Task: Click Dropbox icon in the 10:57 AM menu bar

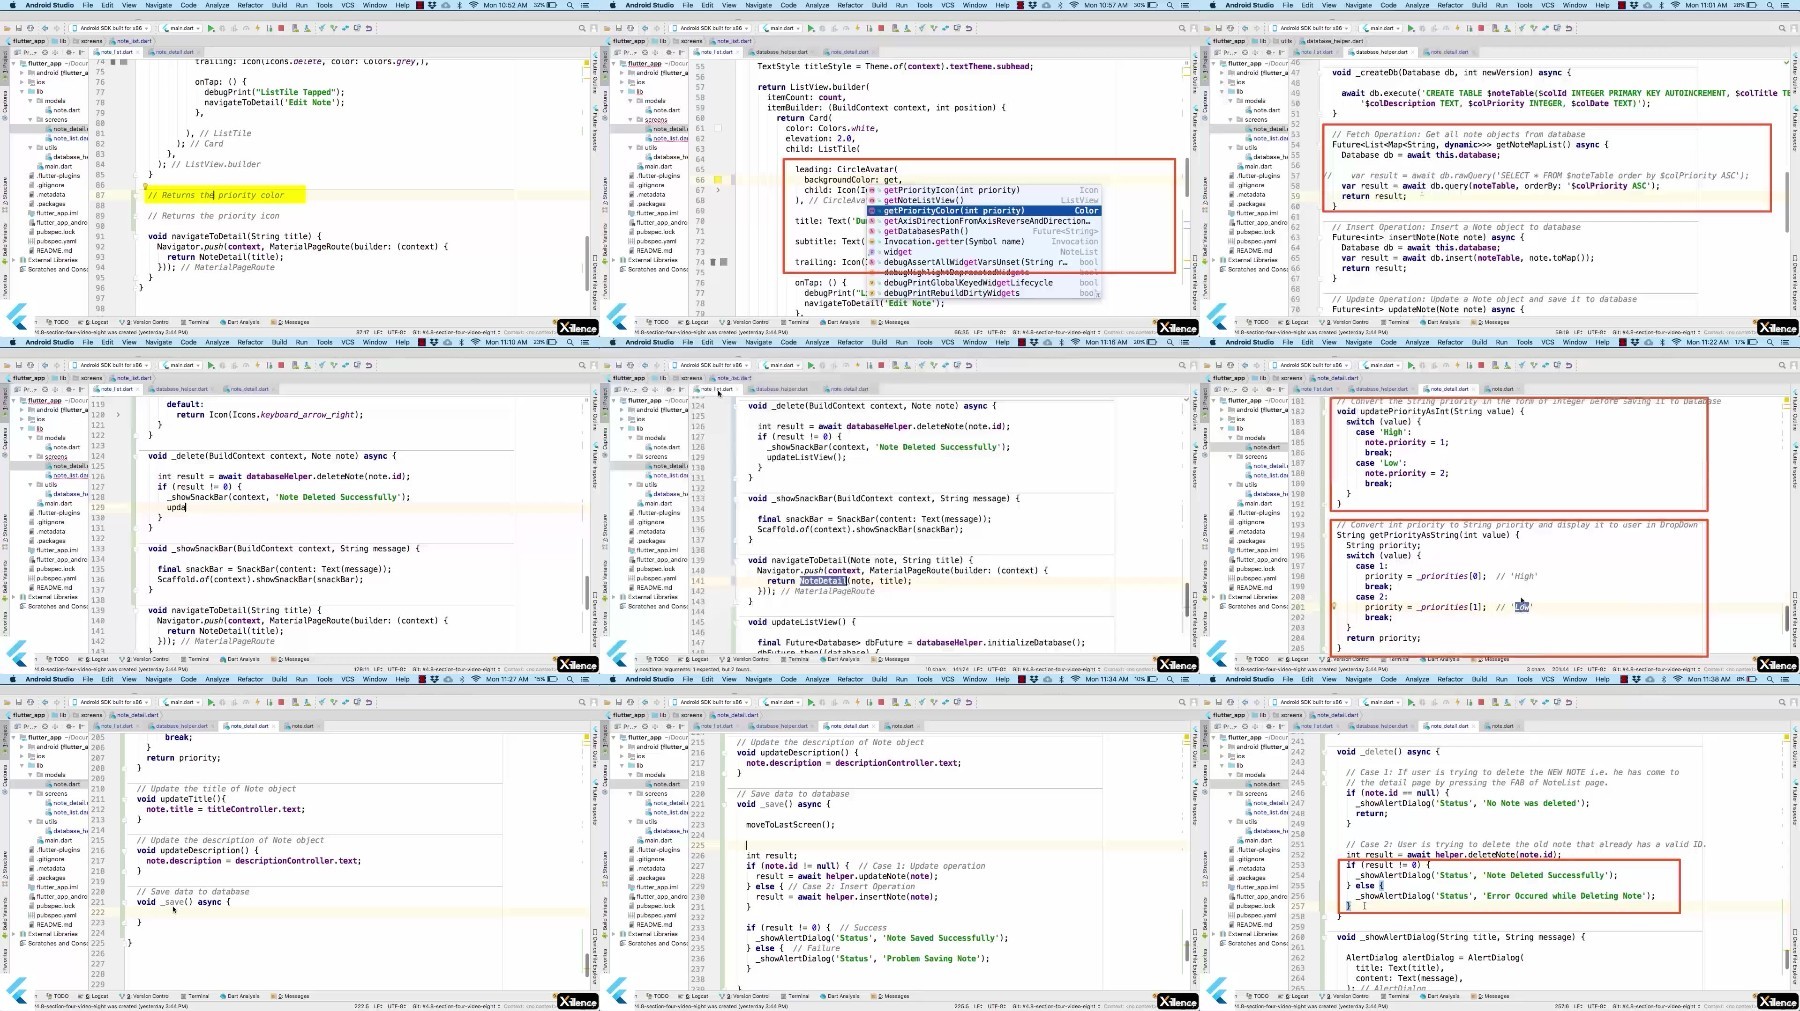Action: tap(1032, 5)
